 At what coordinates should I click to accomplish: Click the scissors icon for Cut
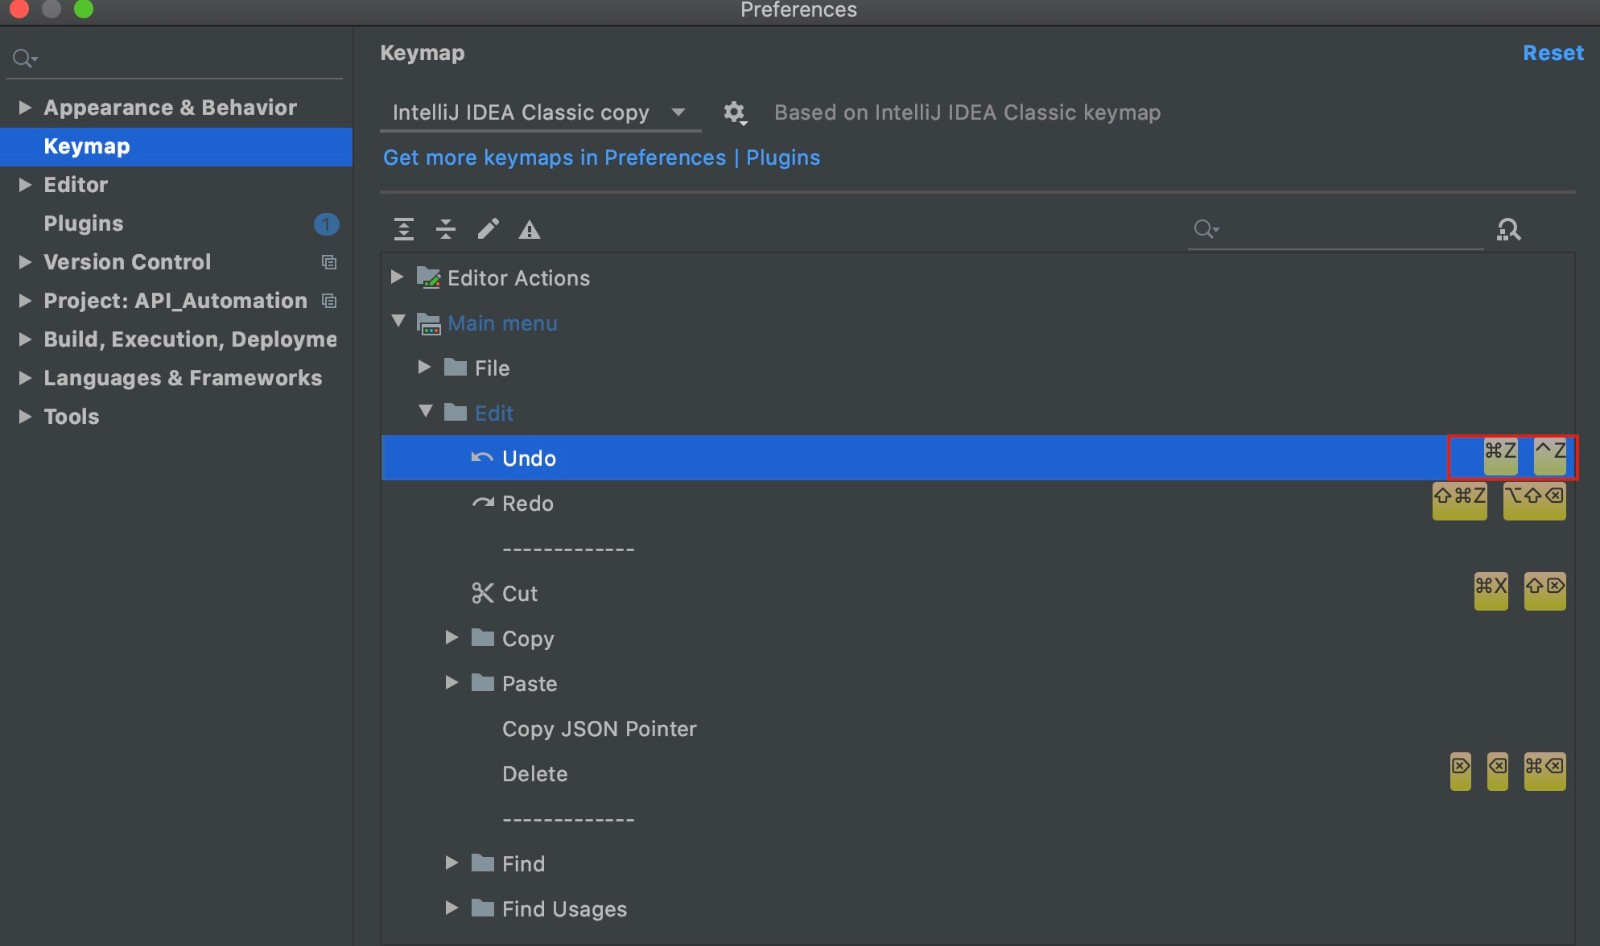point(483,593)
